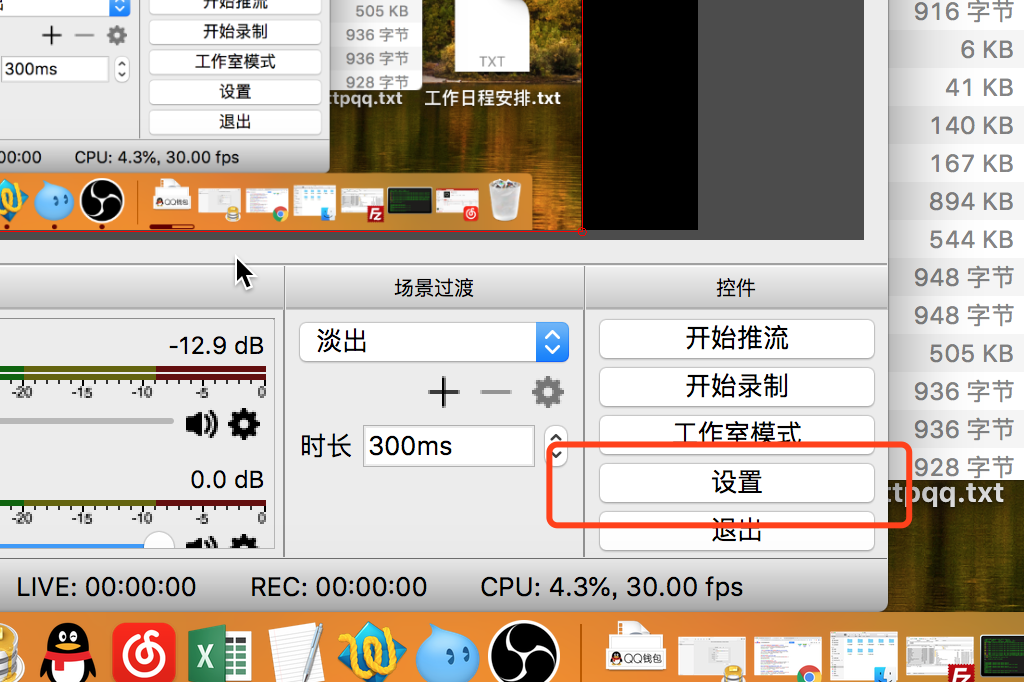The width and height of the screenshot is (1024, 682).
Task: Click the 控件 panel header
Action: (x=736, y=287)
